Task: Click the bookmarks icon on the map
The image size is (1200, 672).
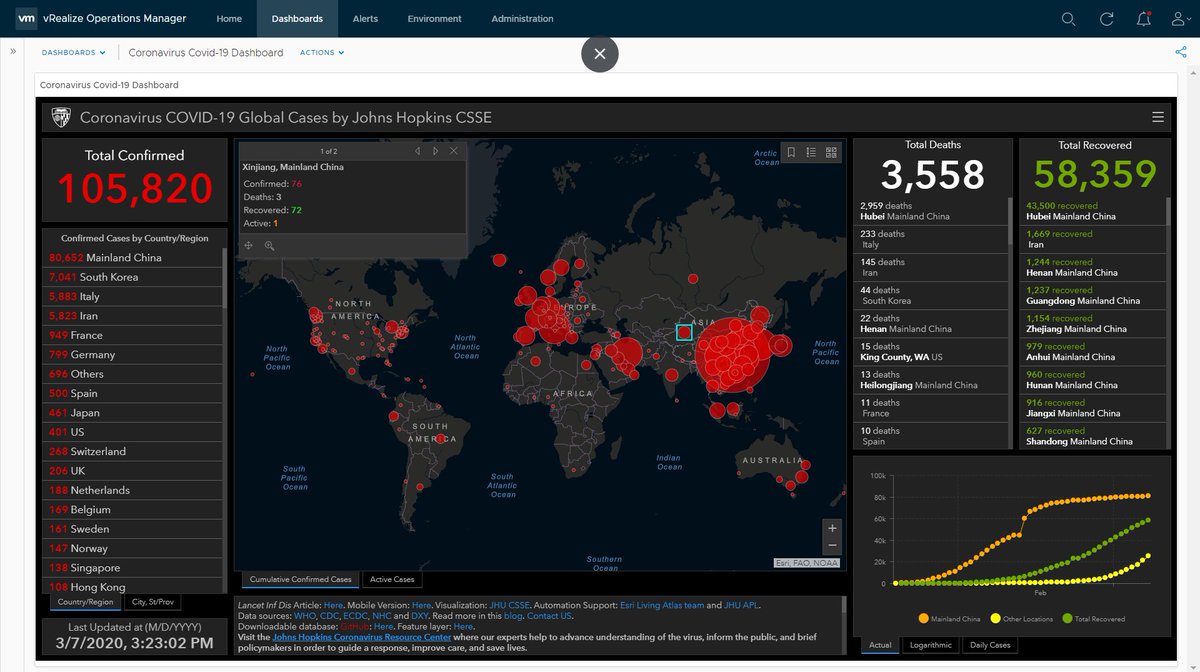Action: [791, 152]
